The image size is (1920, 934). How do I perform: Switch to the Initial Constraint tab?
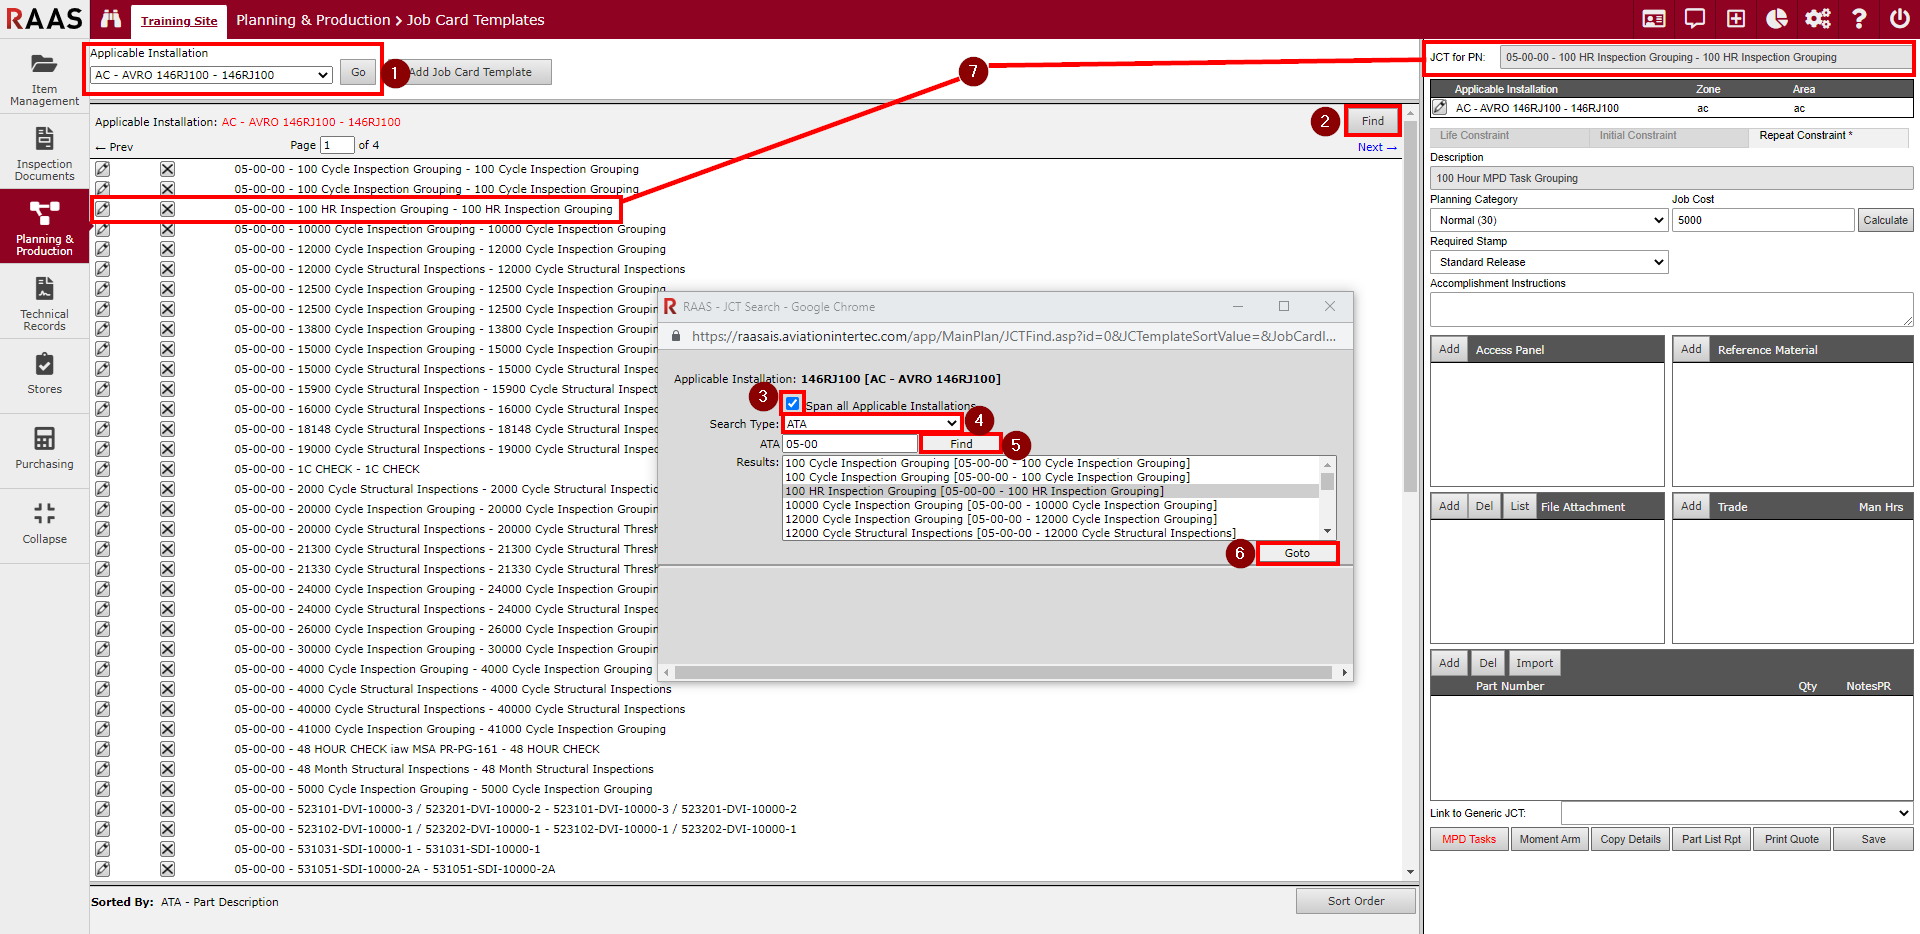coord(1637,136)
